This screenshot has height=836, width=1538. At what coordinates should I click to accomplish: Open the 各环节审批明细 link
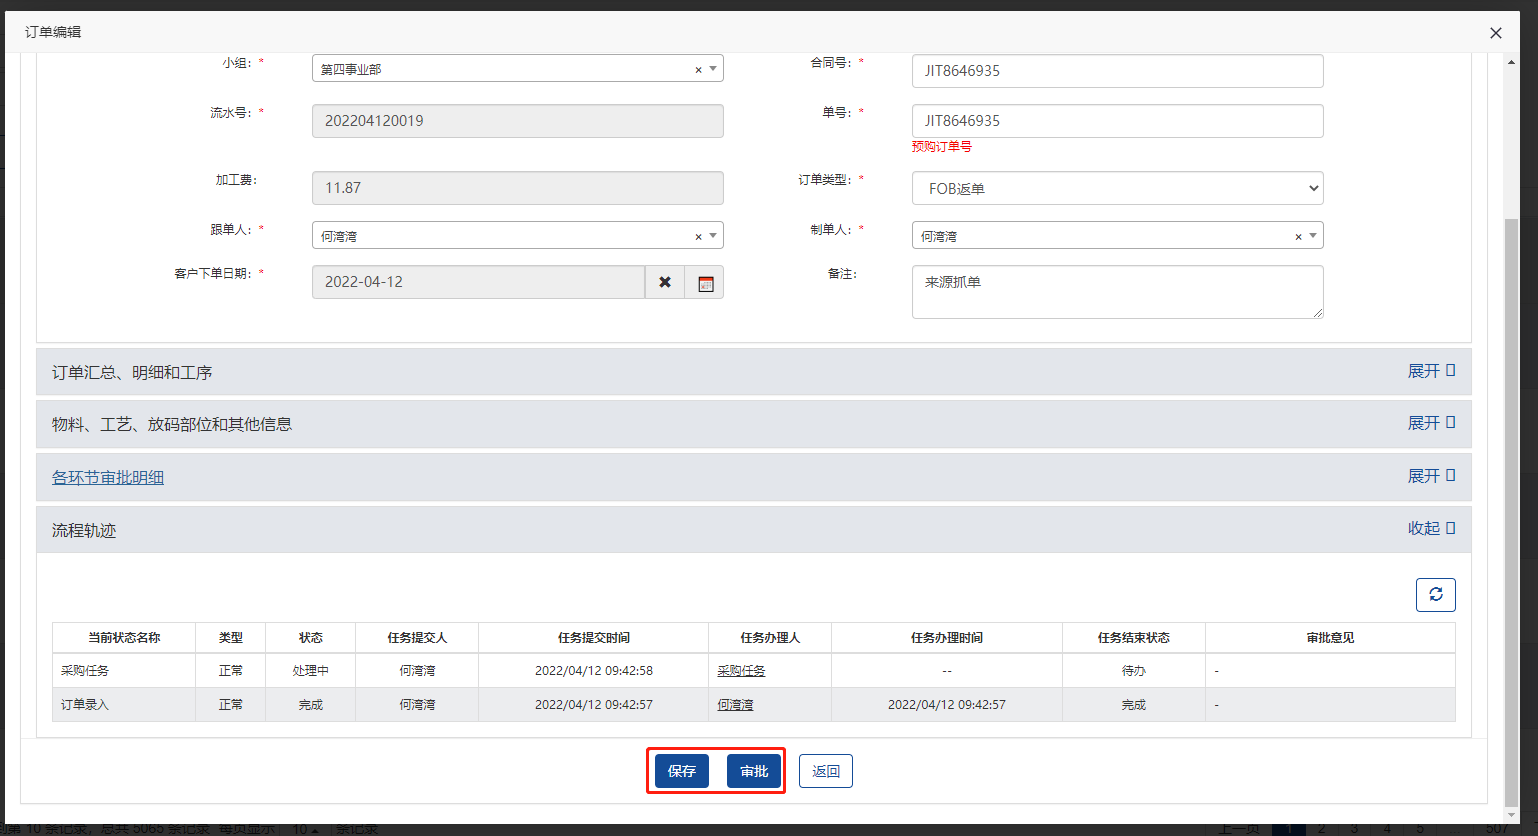tap(108, 478)
